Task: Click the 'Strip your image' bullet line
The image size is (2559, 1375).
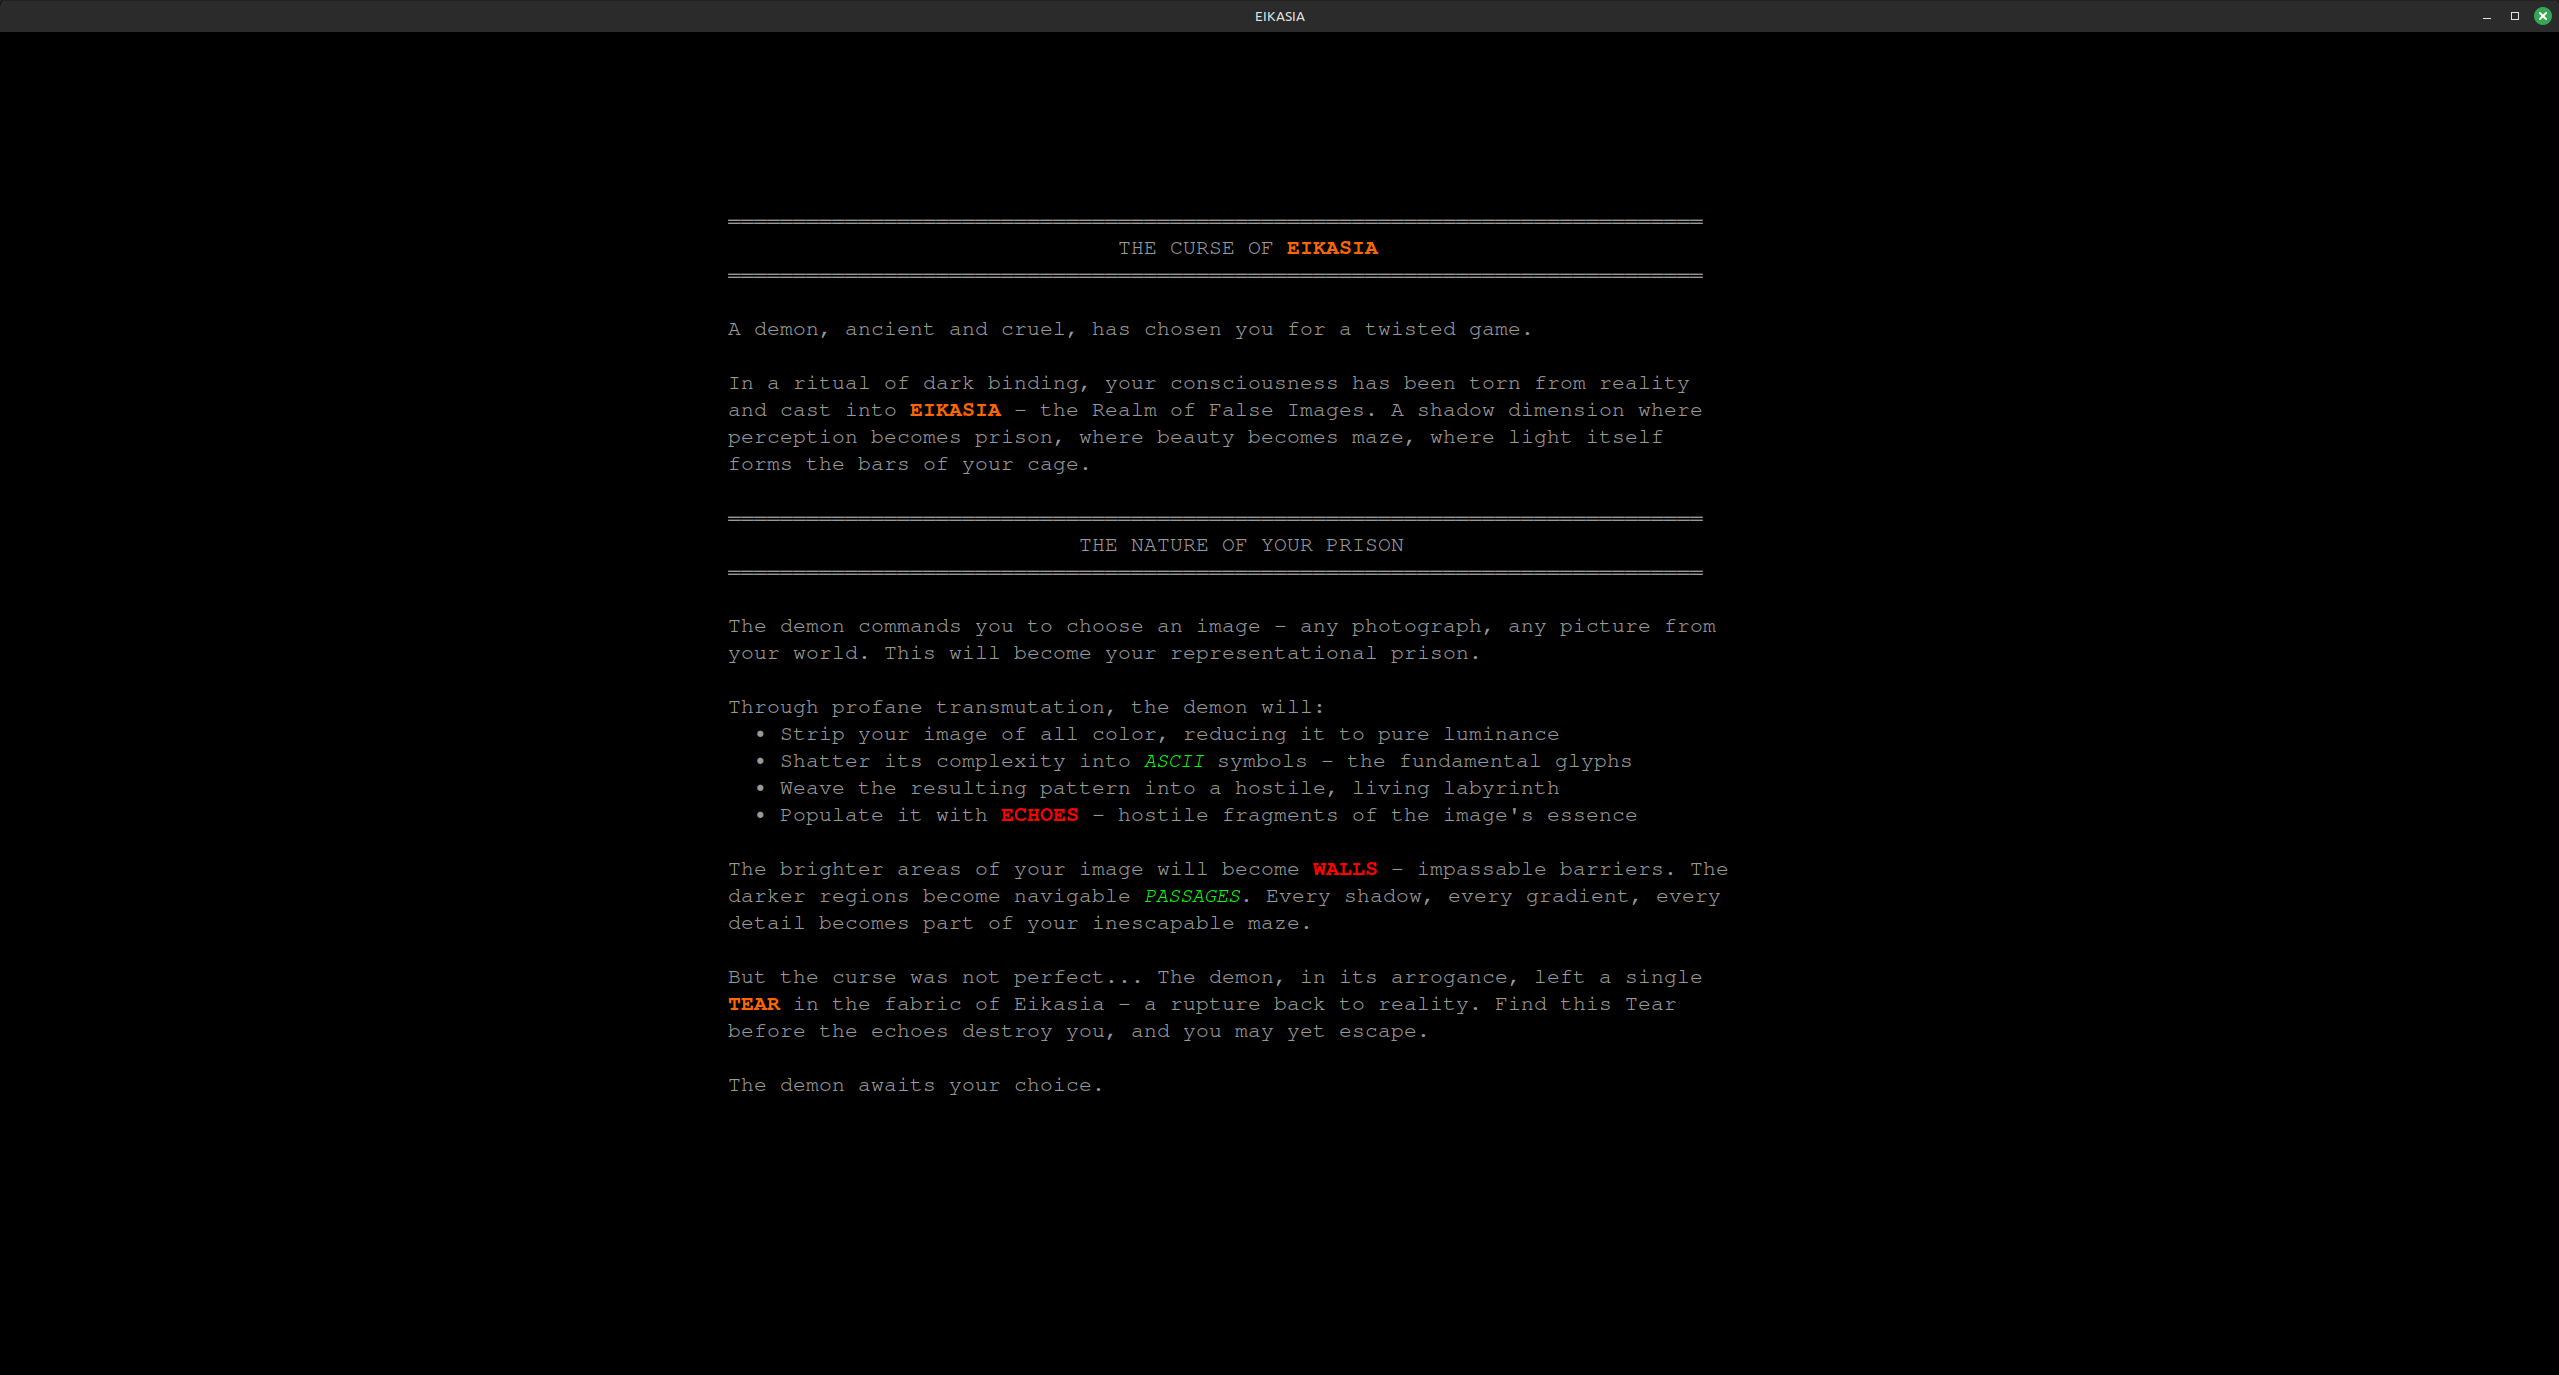Action: pyautogui.click(x=1168, y=734)
